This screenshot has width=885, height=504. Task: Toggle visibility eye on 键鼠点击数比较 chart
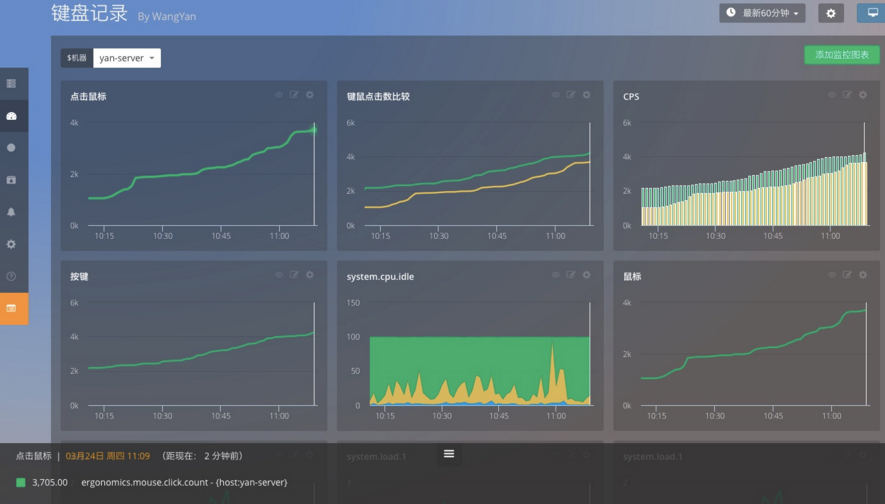[555, 95]
